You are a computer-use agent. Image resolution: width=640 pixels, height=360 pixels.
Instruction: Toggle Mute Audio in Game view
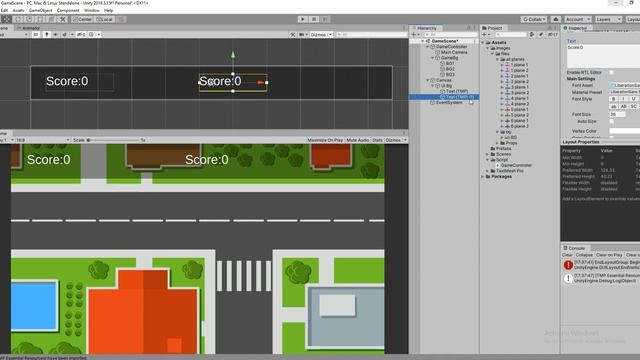click(x=358, y=140)
